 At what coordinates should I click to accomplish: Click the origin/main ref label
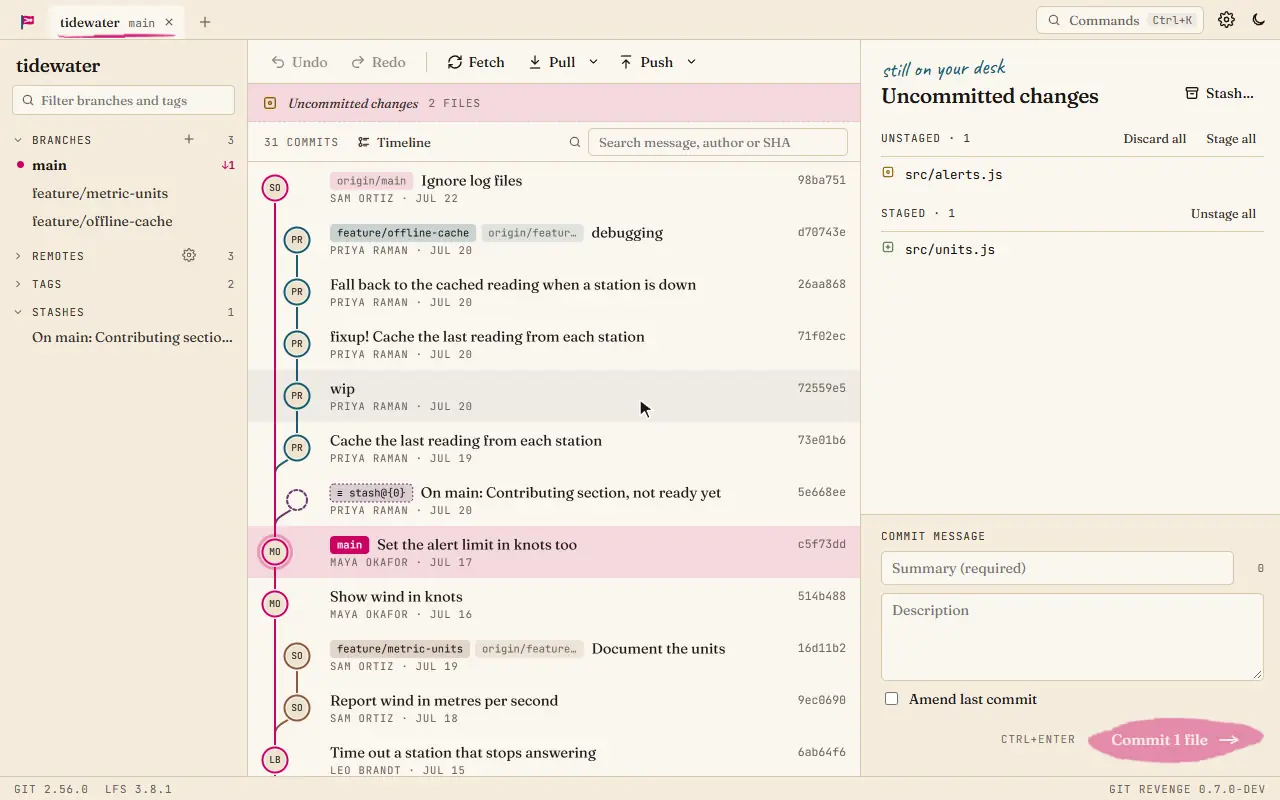(x=371, y=181)
